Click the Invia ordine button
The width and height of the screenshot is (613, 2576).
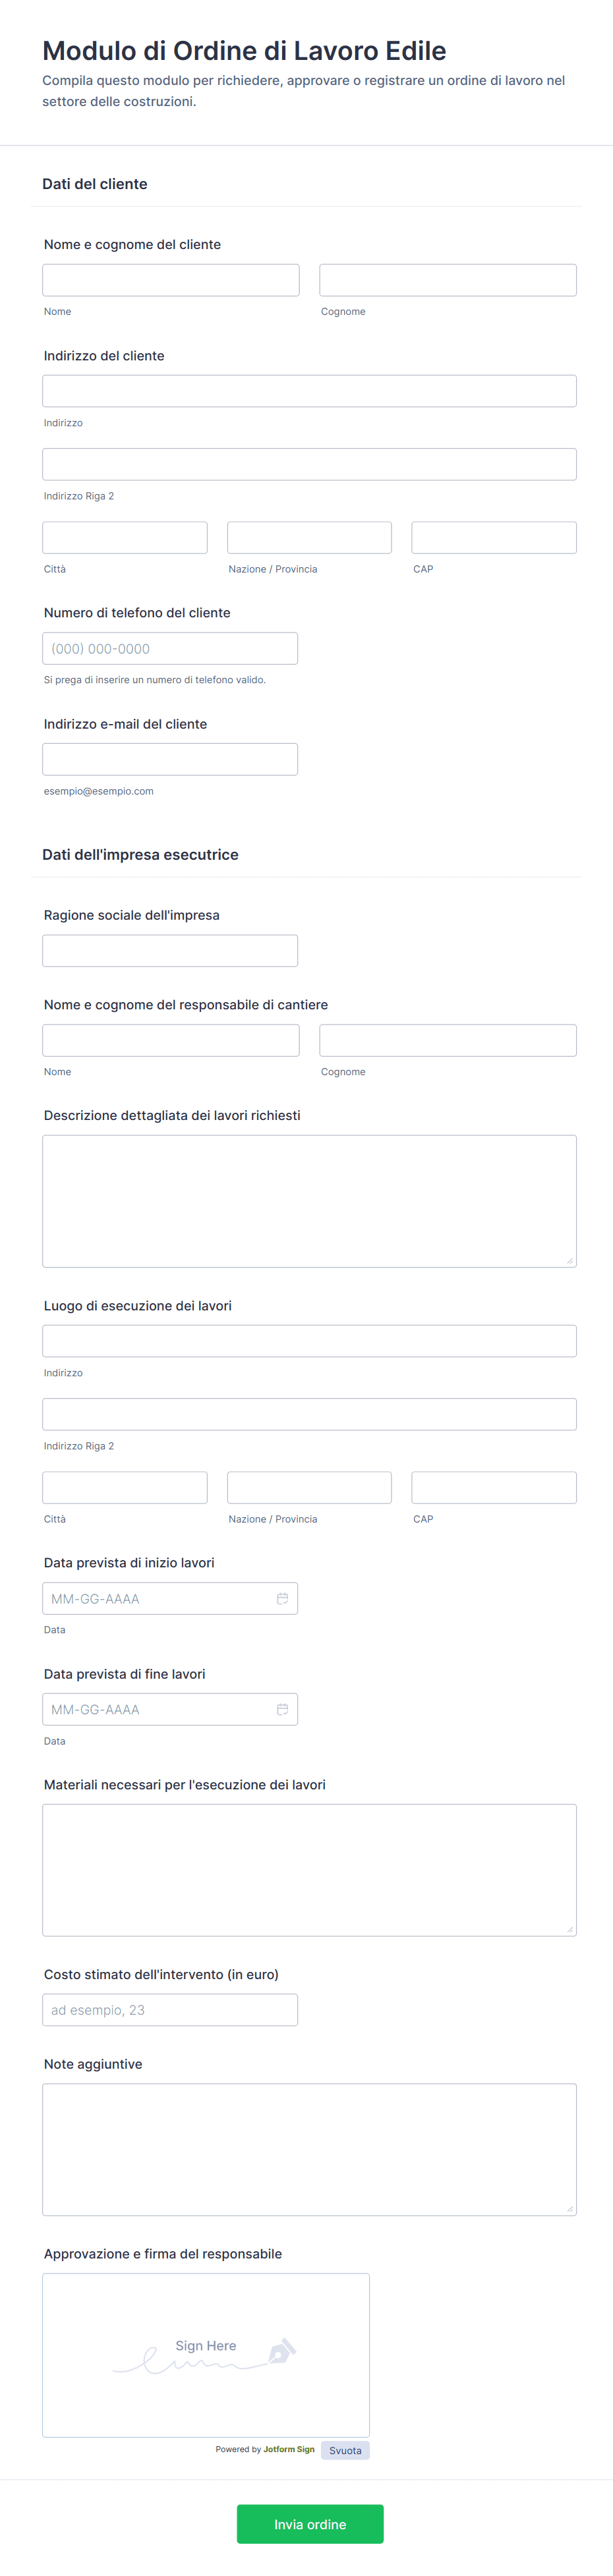pos(310,2523)
